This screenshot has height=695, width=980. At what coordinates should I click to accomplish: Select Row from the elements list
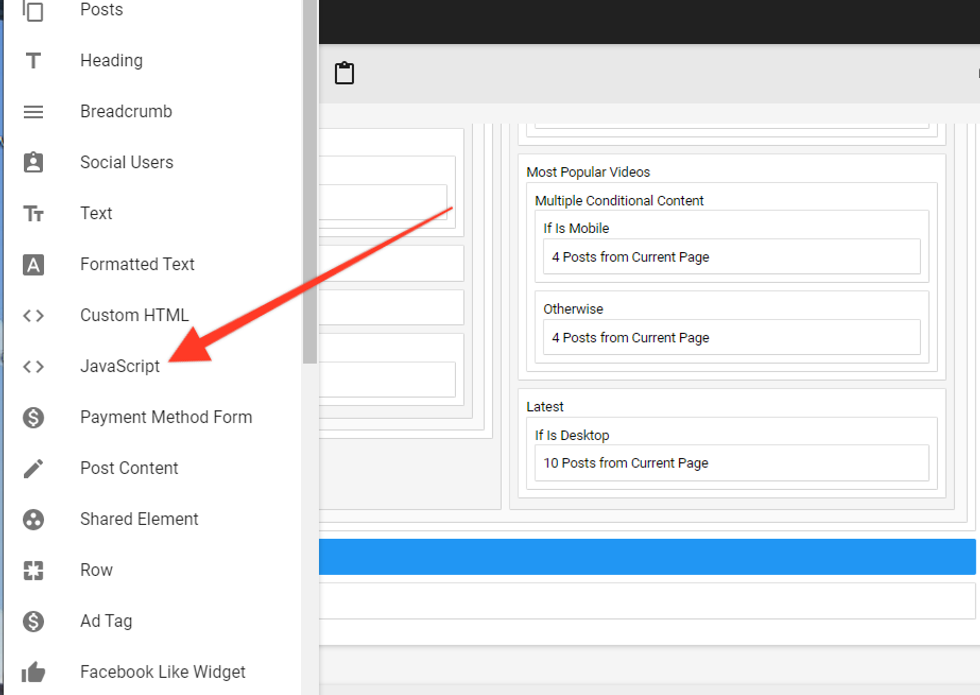point(96,571)
